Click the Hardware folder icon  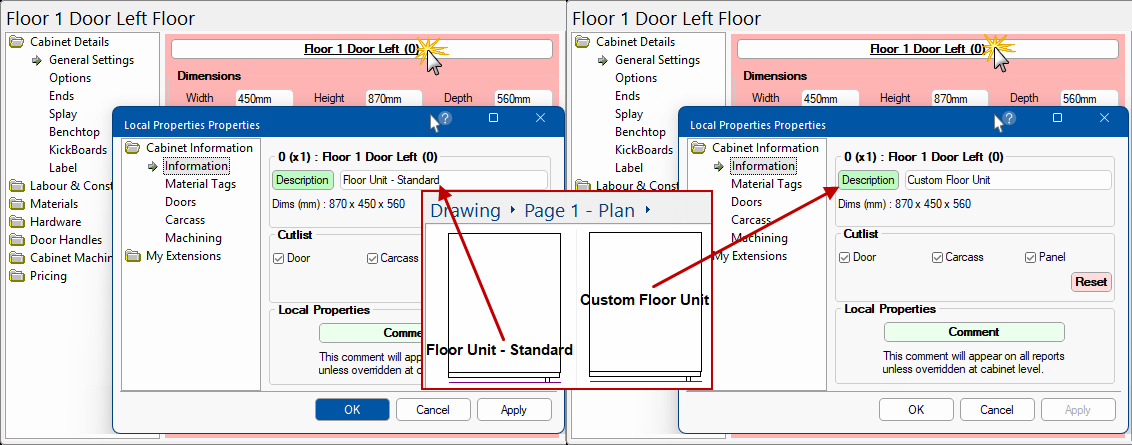(16, 222)
